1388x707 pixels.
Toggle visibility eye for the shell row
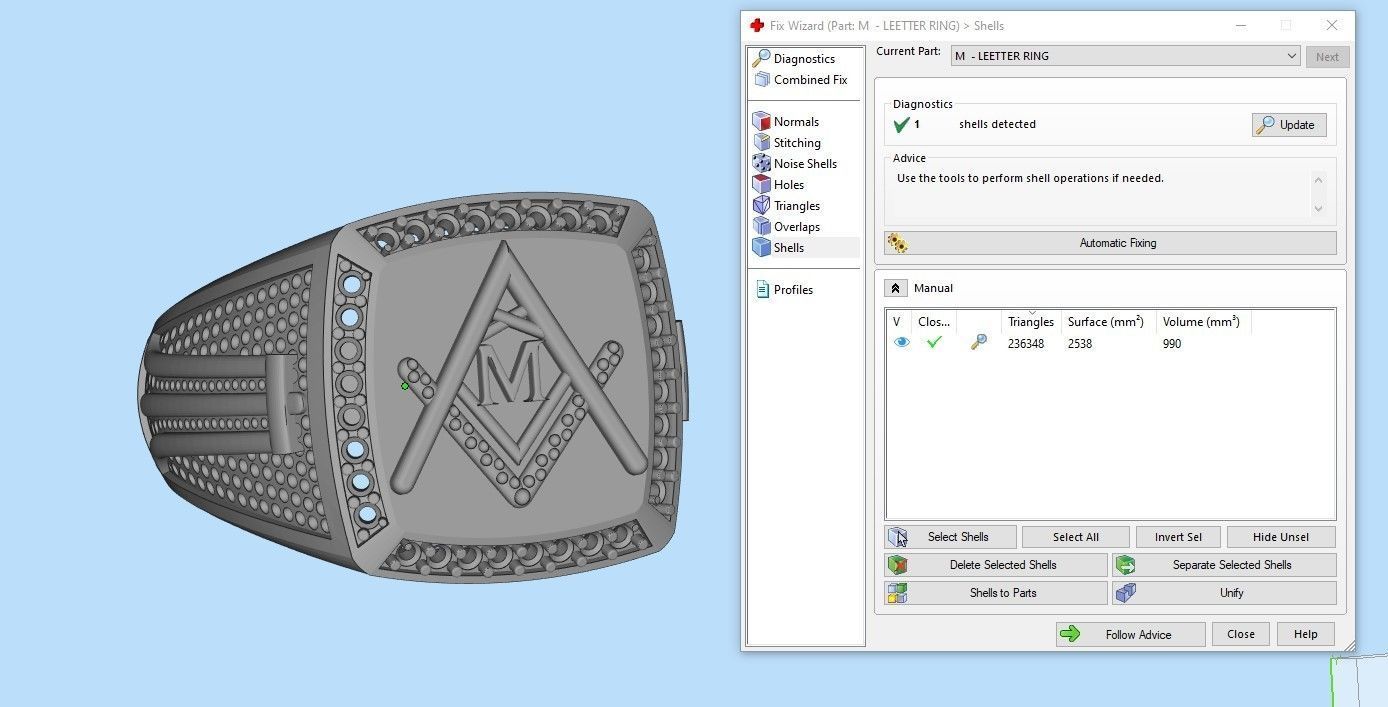tap(901, 343)
